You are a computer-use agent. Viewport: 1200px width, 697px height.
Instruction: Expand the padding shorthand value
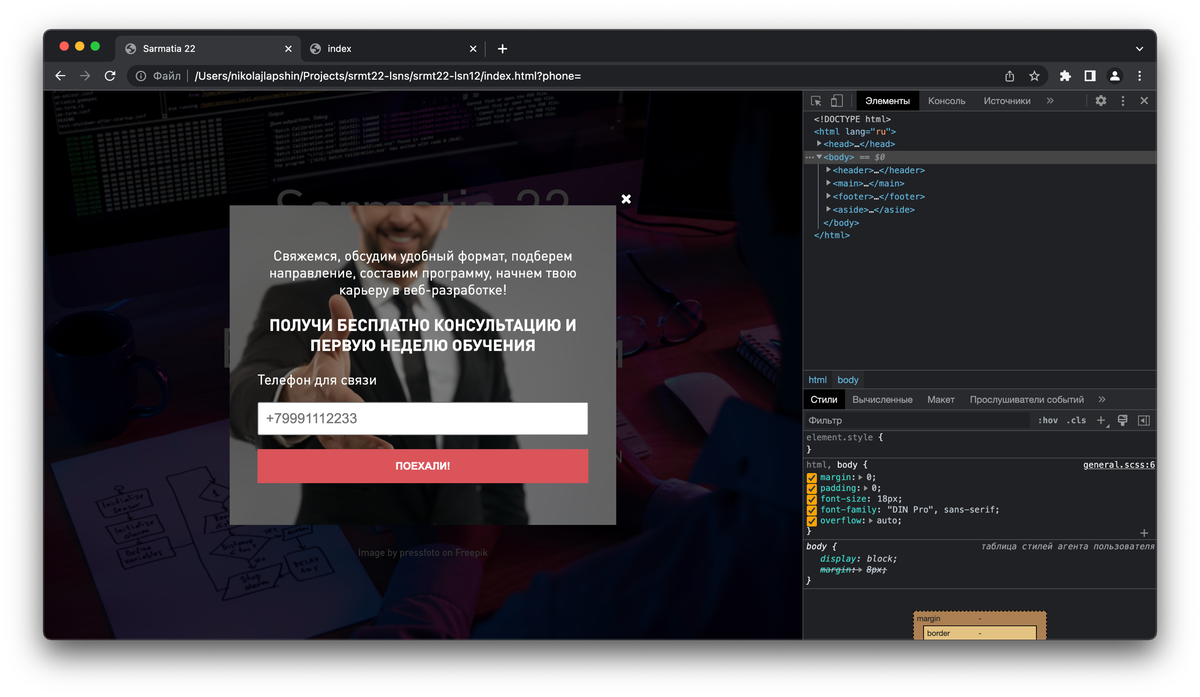tap(866, 489)
